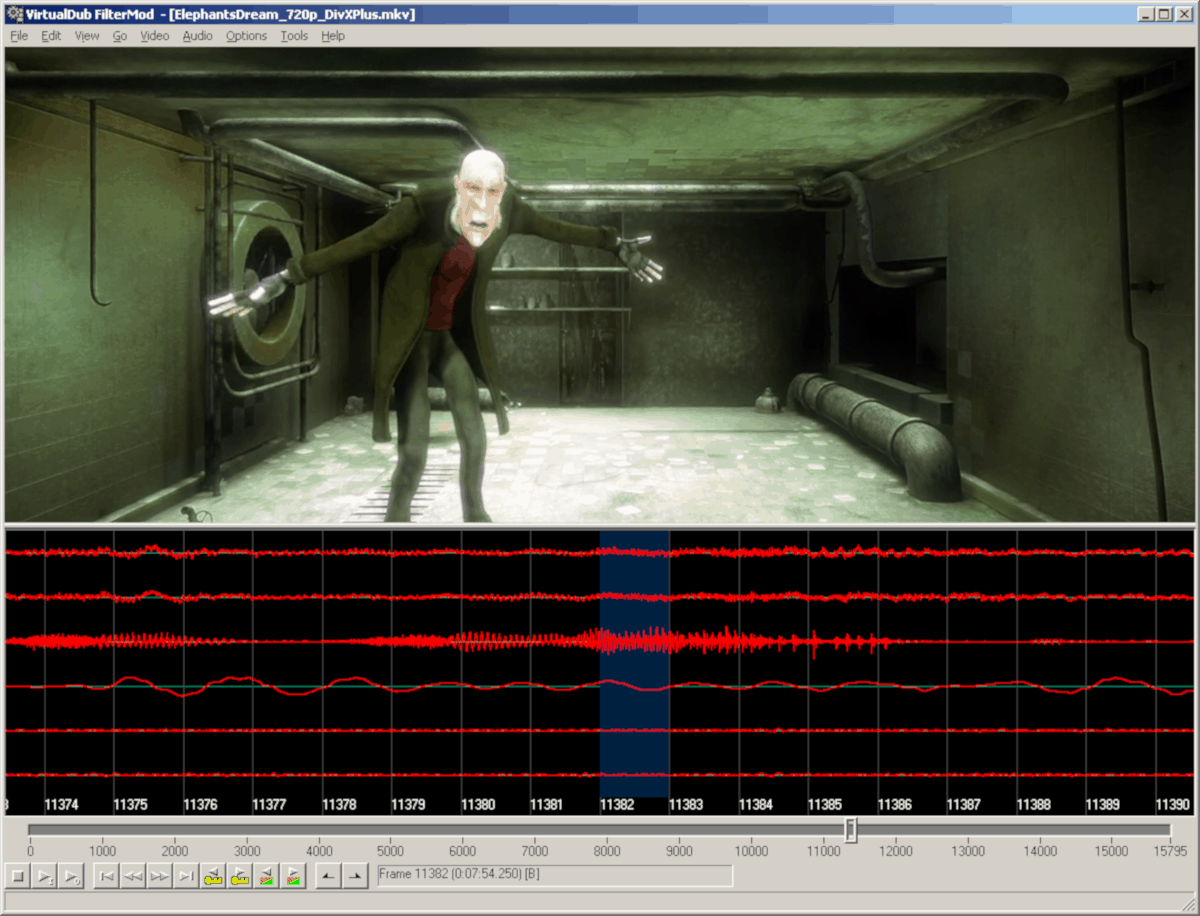Open the Help menu
1200x916 pixels.
[333, 35]
